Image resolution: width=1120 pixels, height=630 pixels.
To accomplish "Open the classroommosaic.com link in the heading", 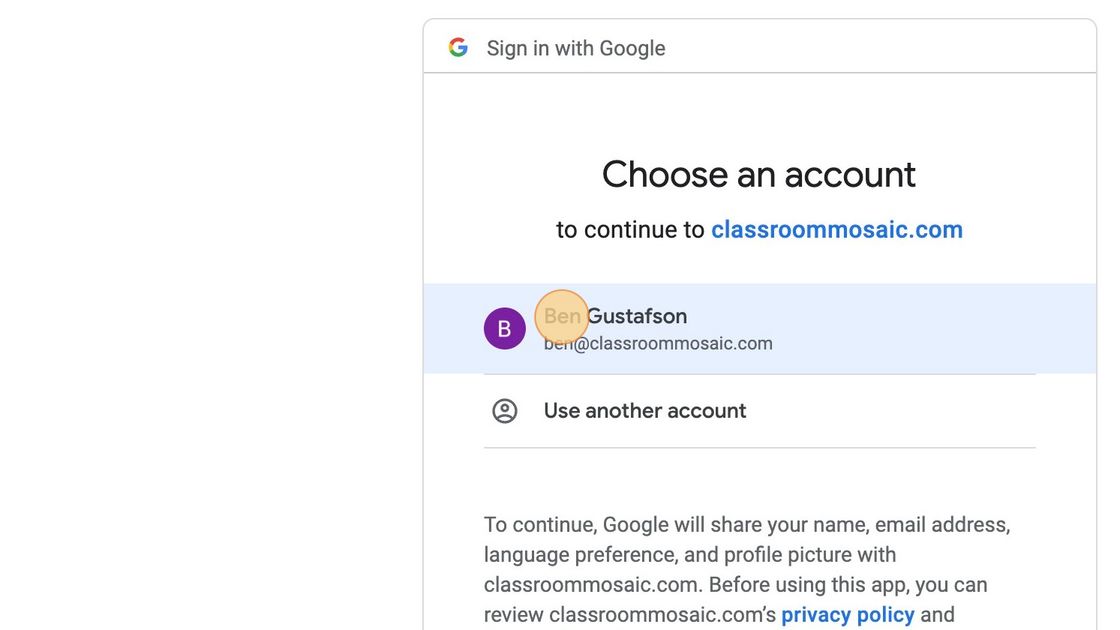I will point(837,230).
